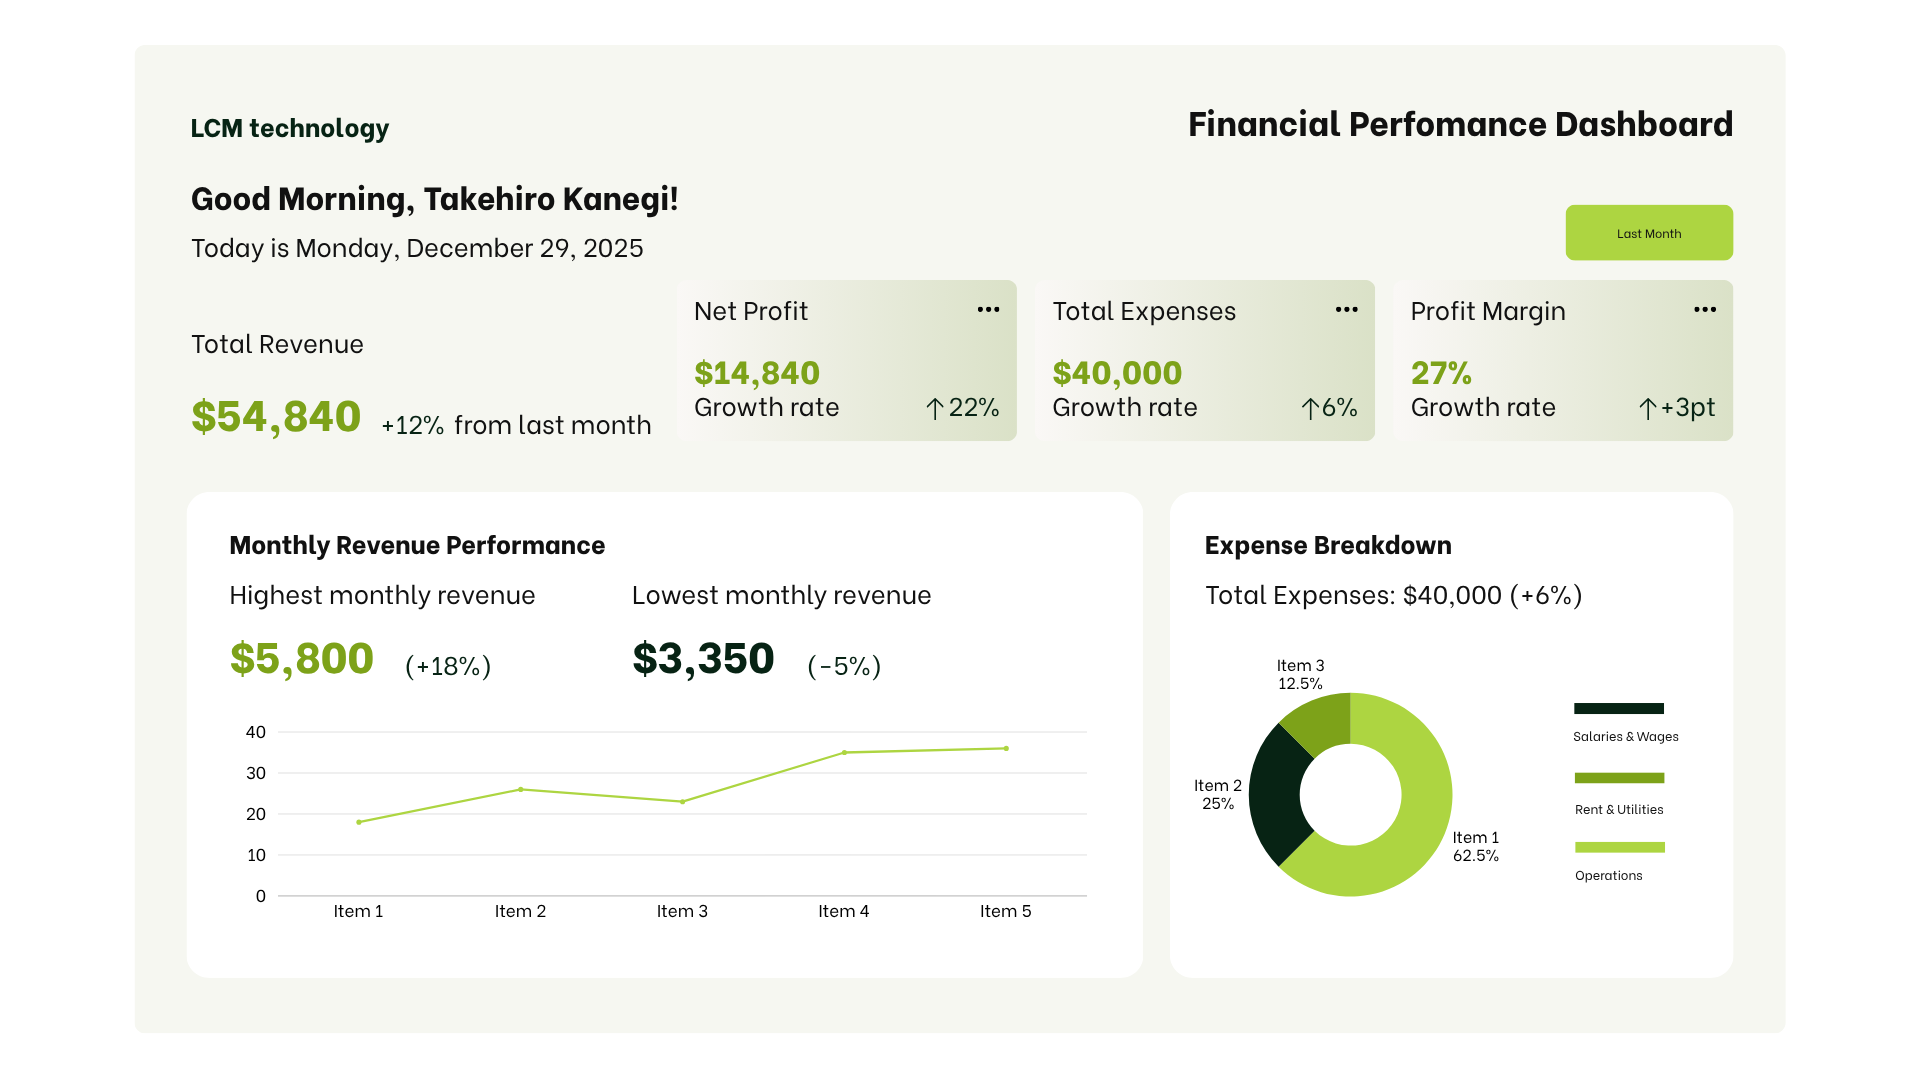The width and height of the screenshot is (1920, 1080).
Task: Click the Total Expenses growth up arrow
Action: tap(1310, 408)
